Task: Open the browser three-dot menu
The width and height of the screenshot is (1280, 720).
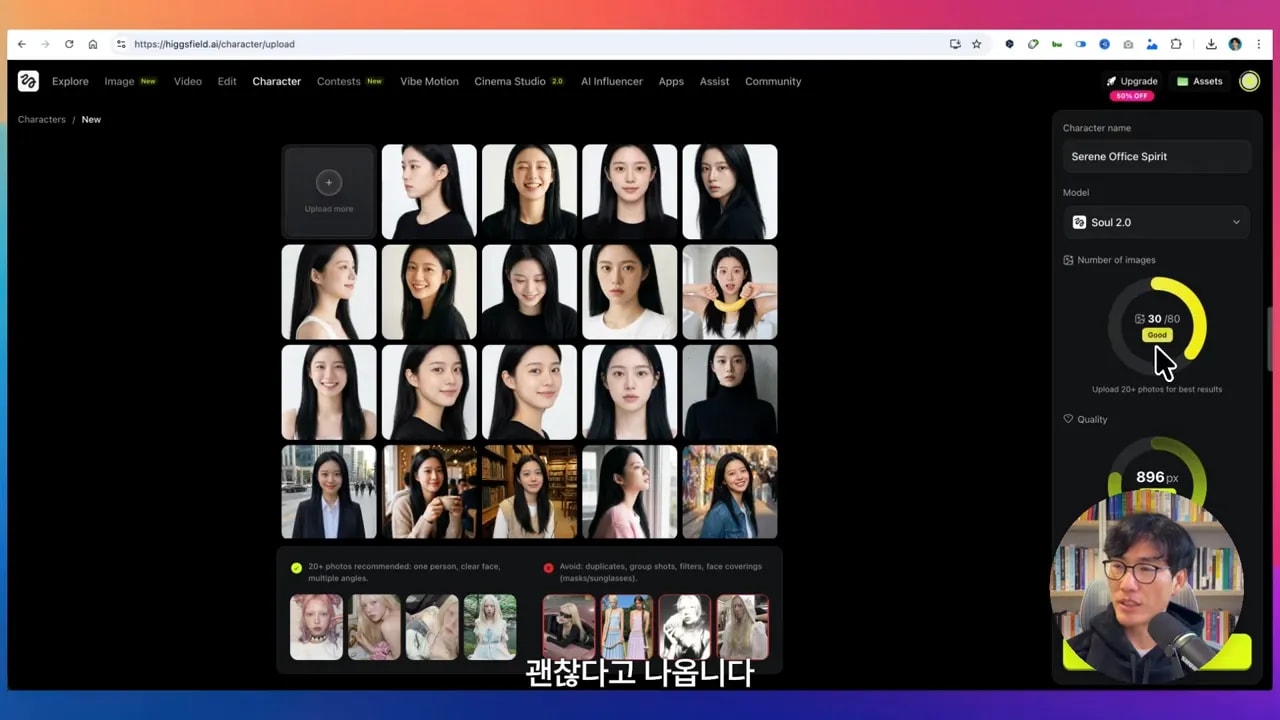Action: click(1258, 44)
